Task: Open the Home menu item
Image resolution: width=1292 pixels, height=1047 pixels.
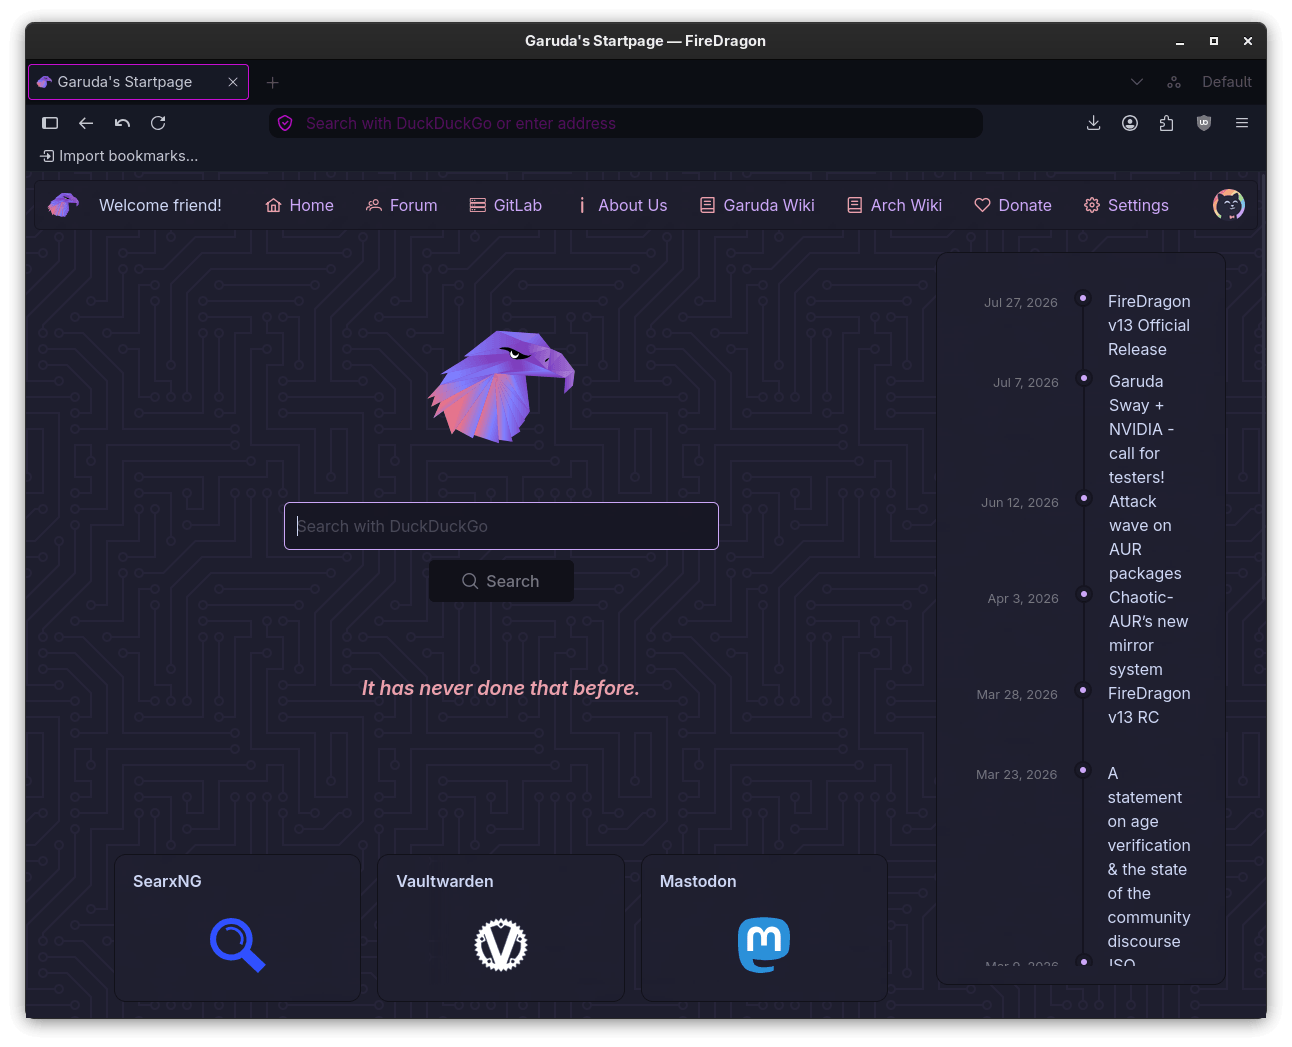Action: click(300, 205)
